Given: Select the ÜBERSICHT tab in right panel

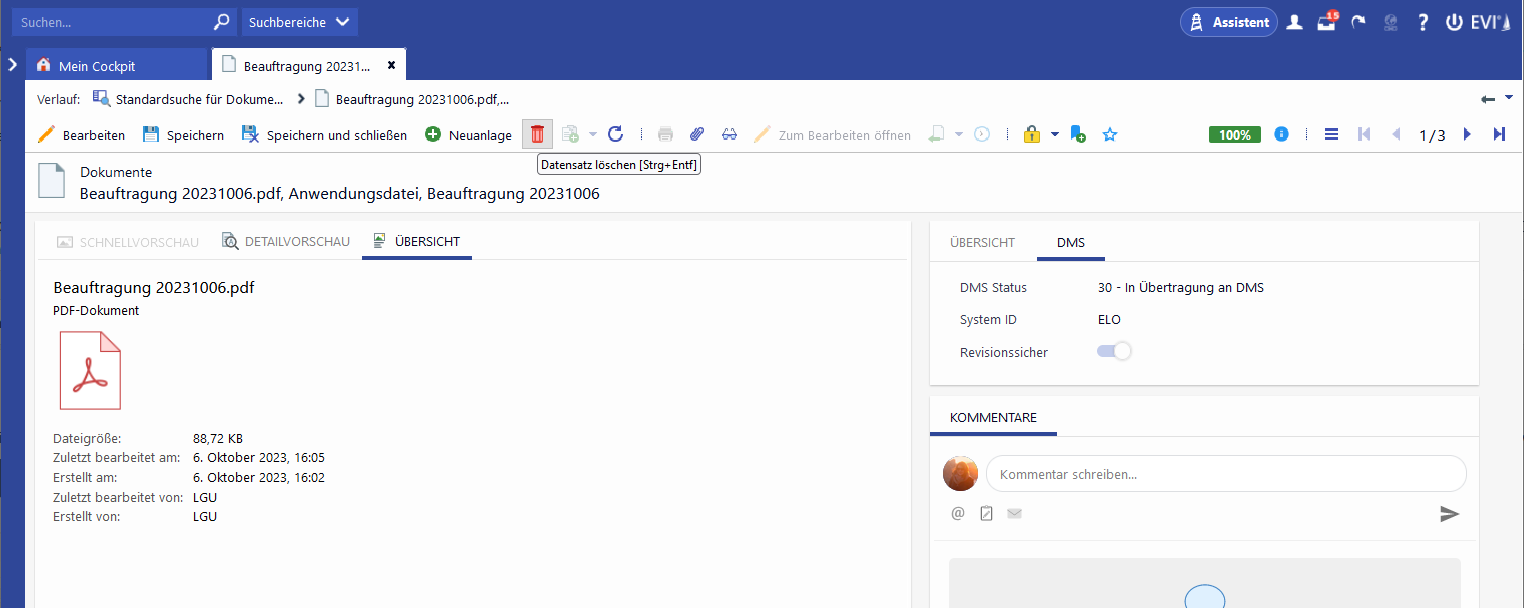Looking at the screenshot, I should coord(982,242).
